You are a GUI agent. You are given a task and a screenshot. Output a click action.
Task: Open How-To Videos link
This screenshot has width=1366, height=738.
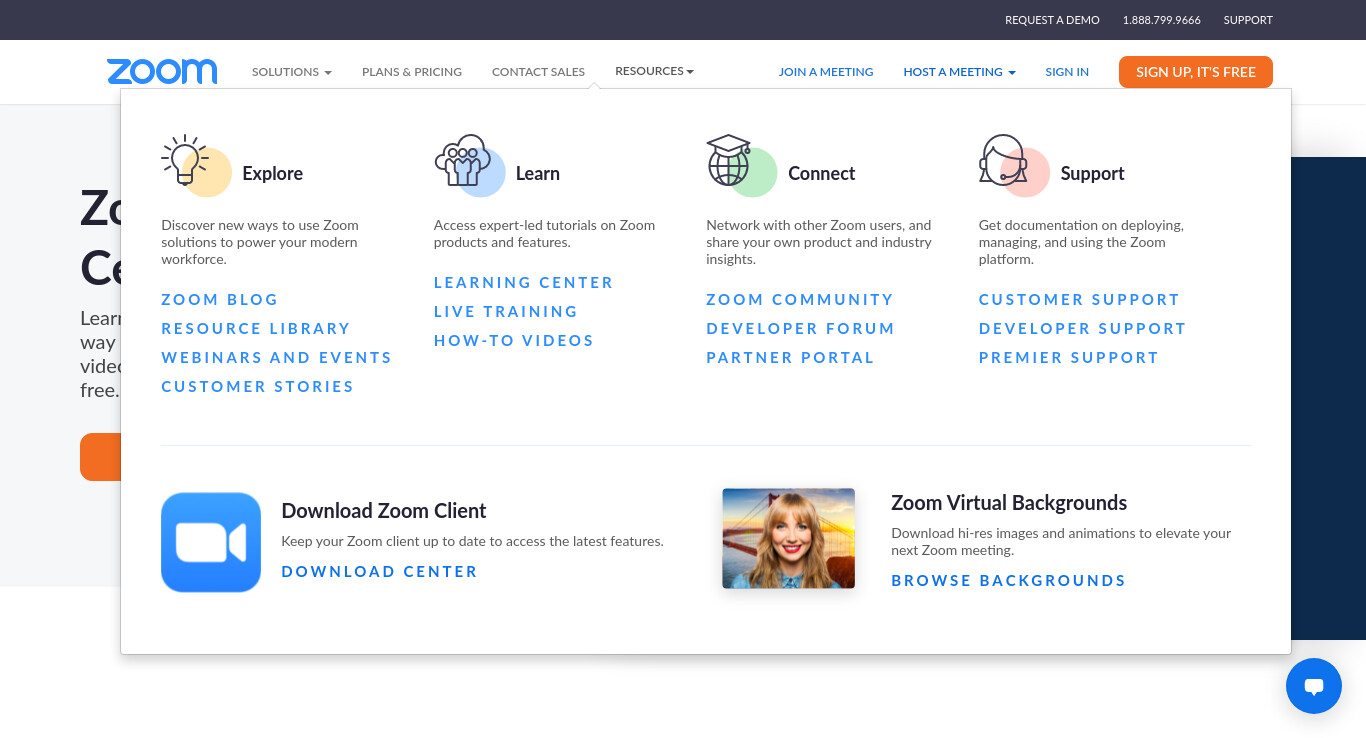(x=514, y=341)
